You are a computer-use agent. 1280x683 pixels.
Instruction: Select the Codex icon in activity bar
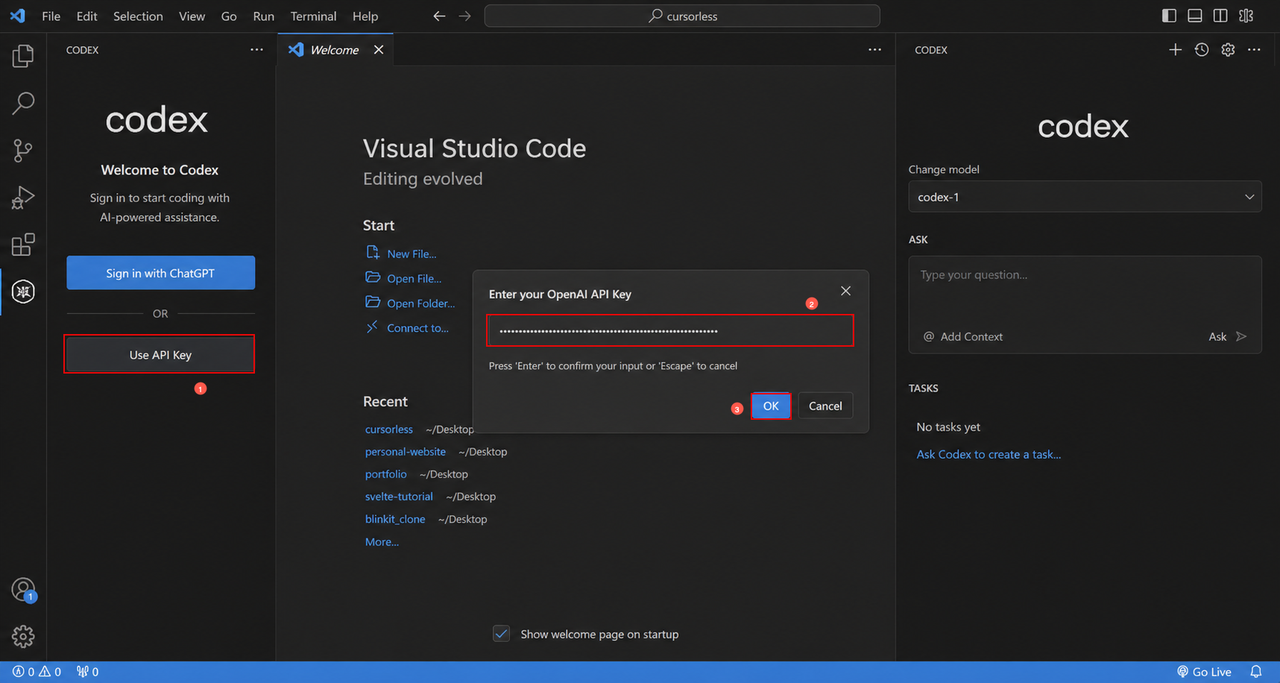[x=23, y=291]
